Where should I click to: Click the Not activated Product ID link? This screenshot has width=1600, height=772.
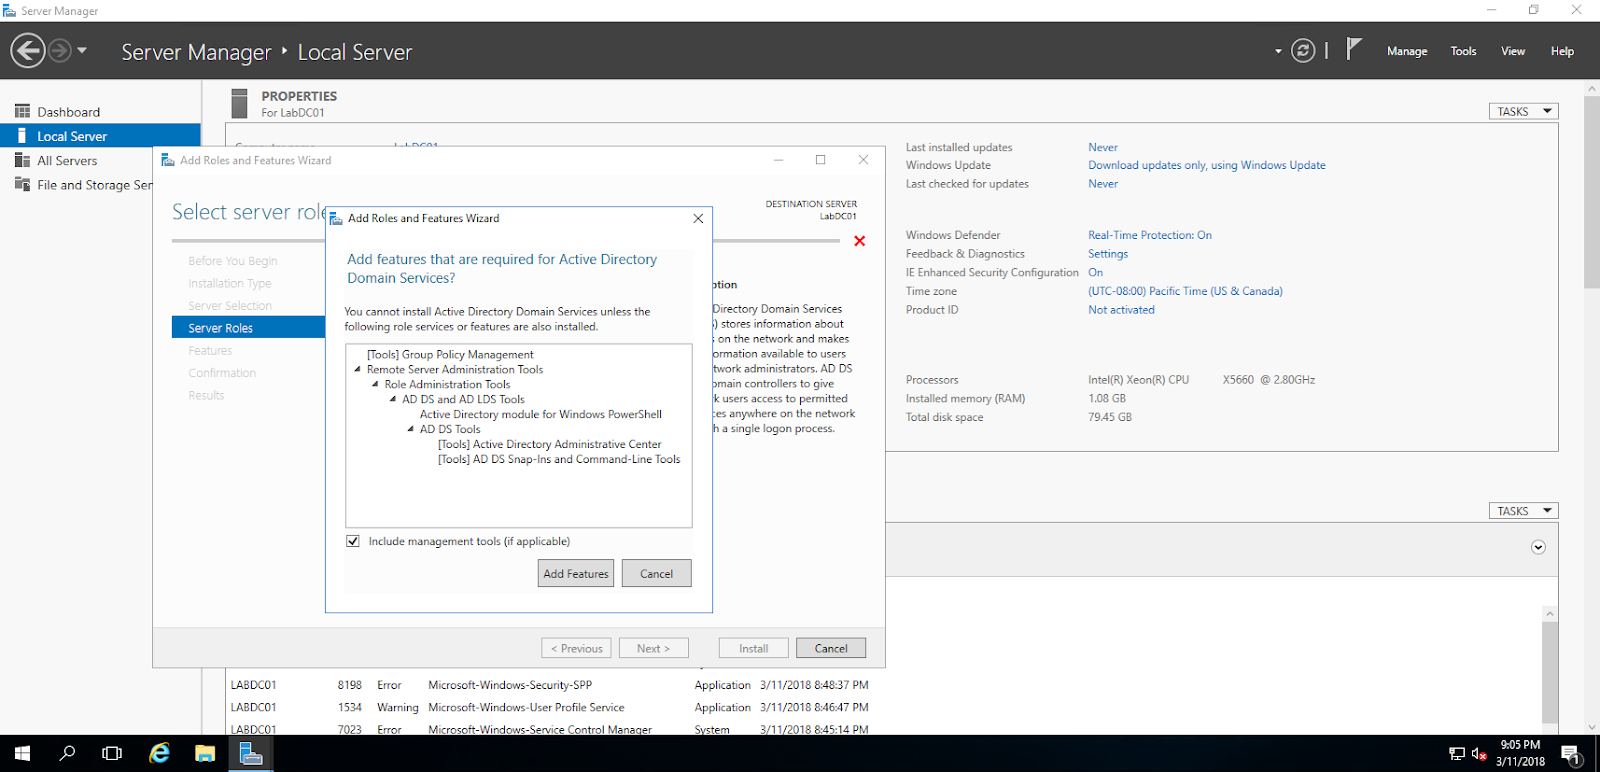tap(1121, 310)
